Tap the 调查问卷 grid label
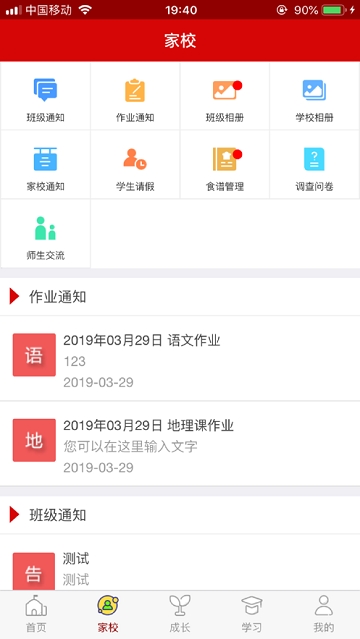The width and height of the screenshot is (360, 639). [314, 187]
